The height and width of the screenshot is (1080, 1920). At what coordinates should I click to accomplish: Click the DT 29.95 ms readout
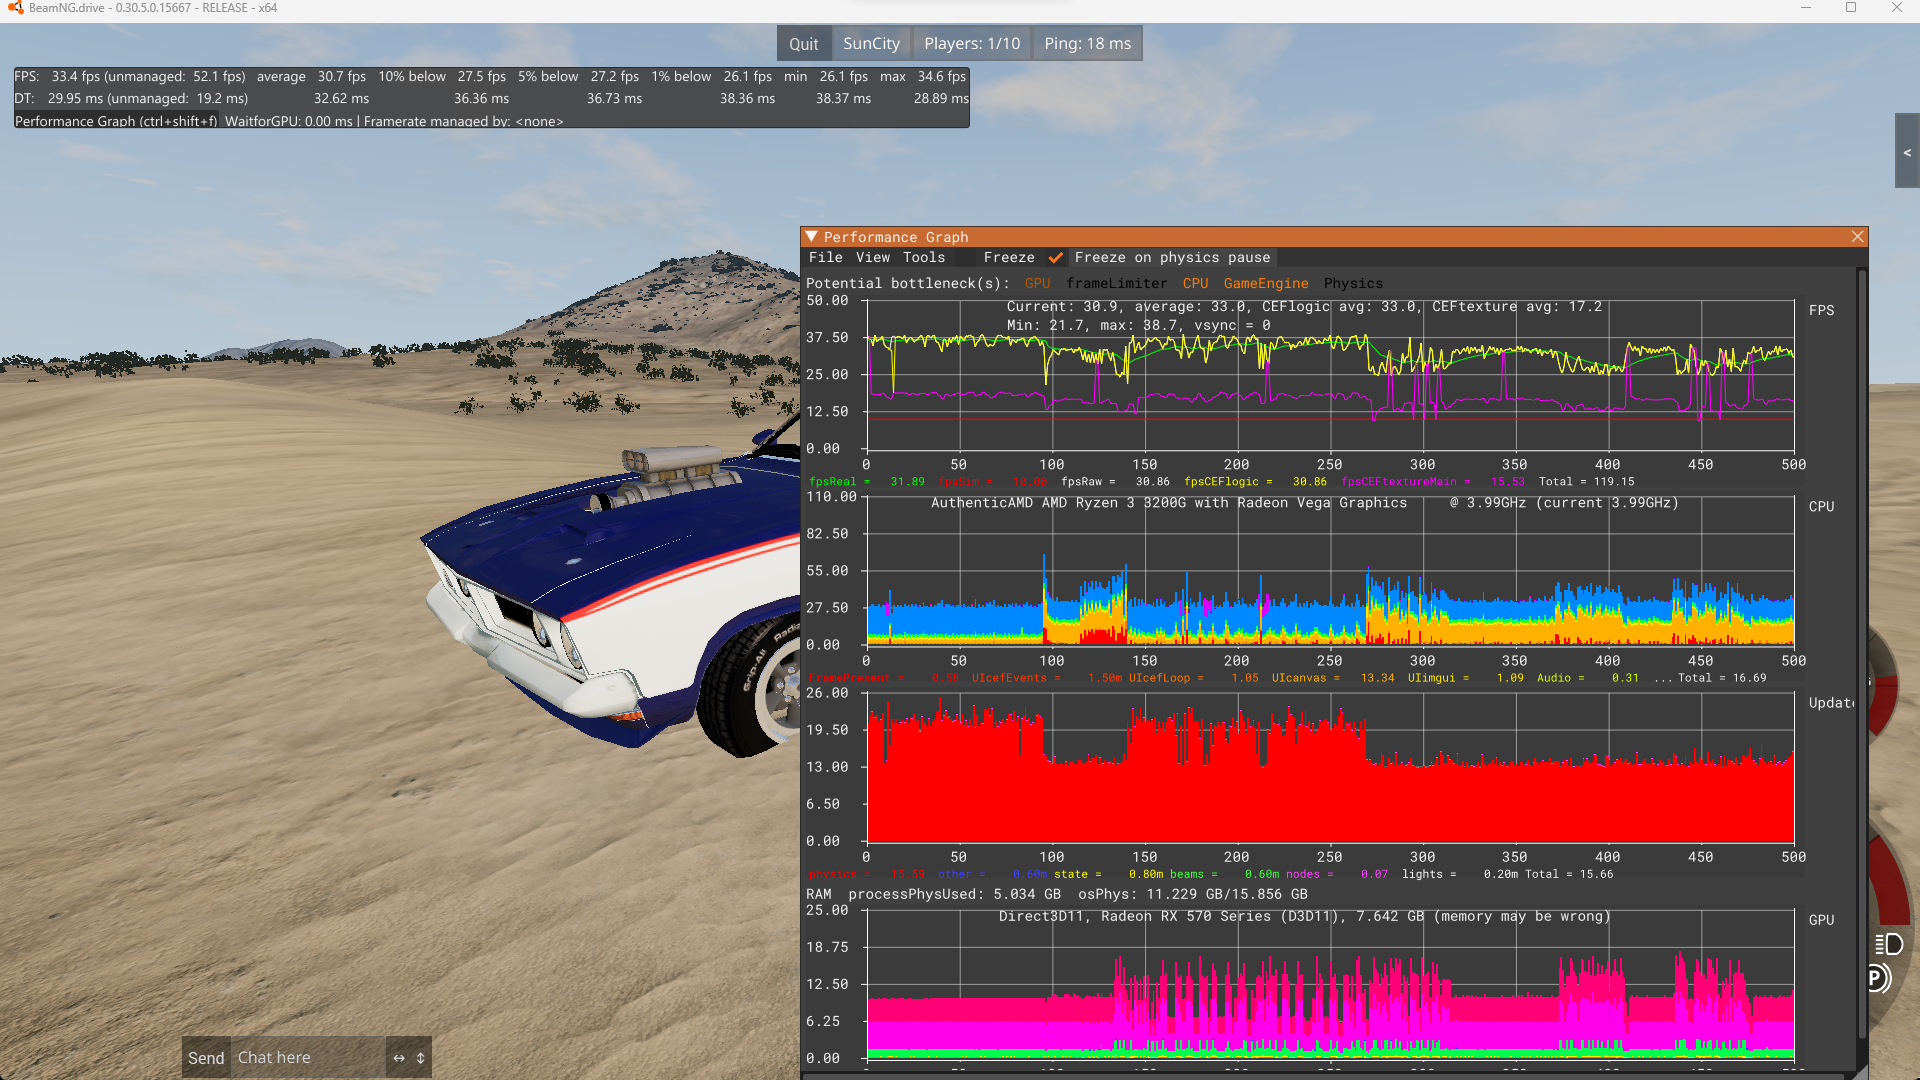(x=131, y=99)
